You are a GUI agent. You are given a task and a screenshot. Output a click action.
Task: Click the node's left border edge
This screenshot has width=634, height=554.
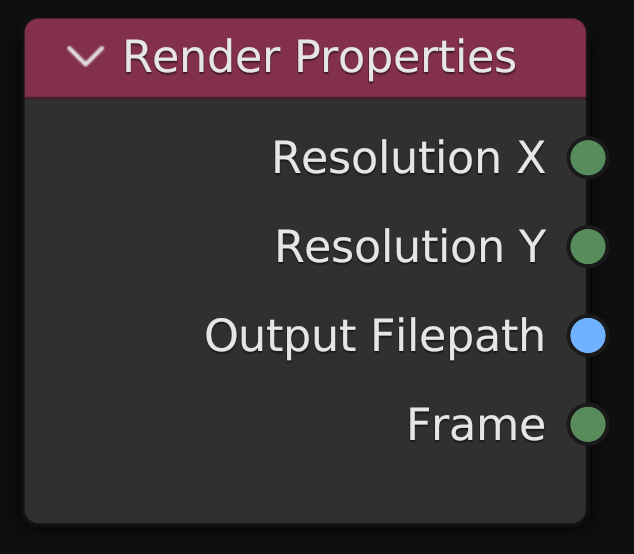click(x=25, y=300)
